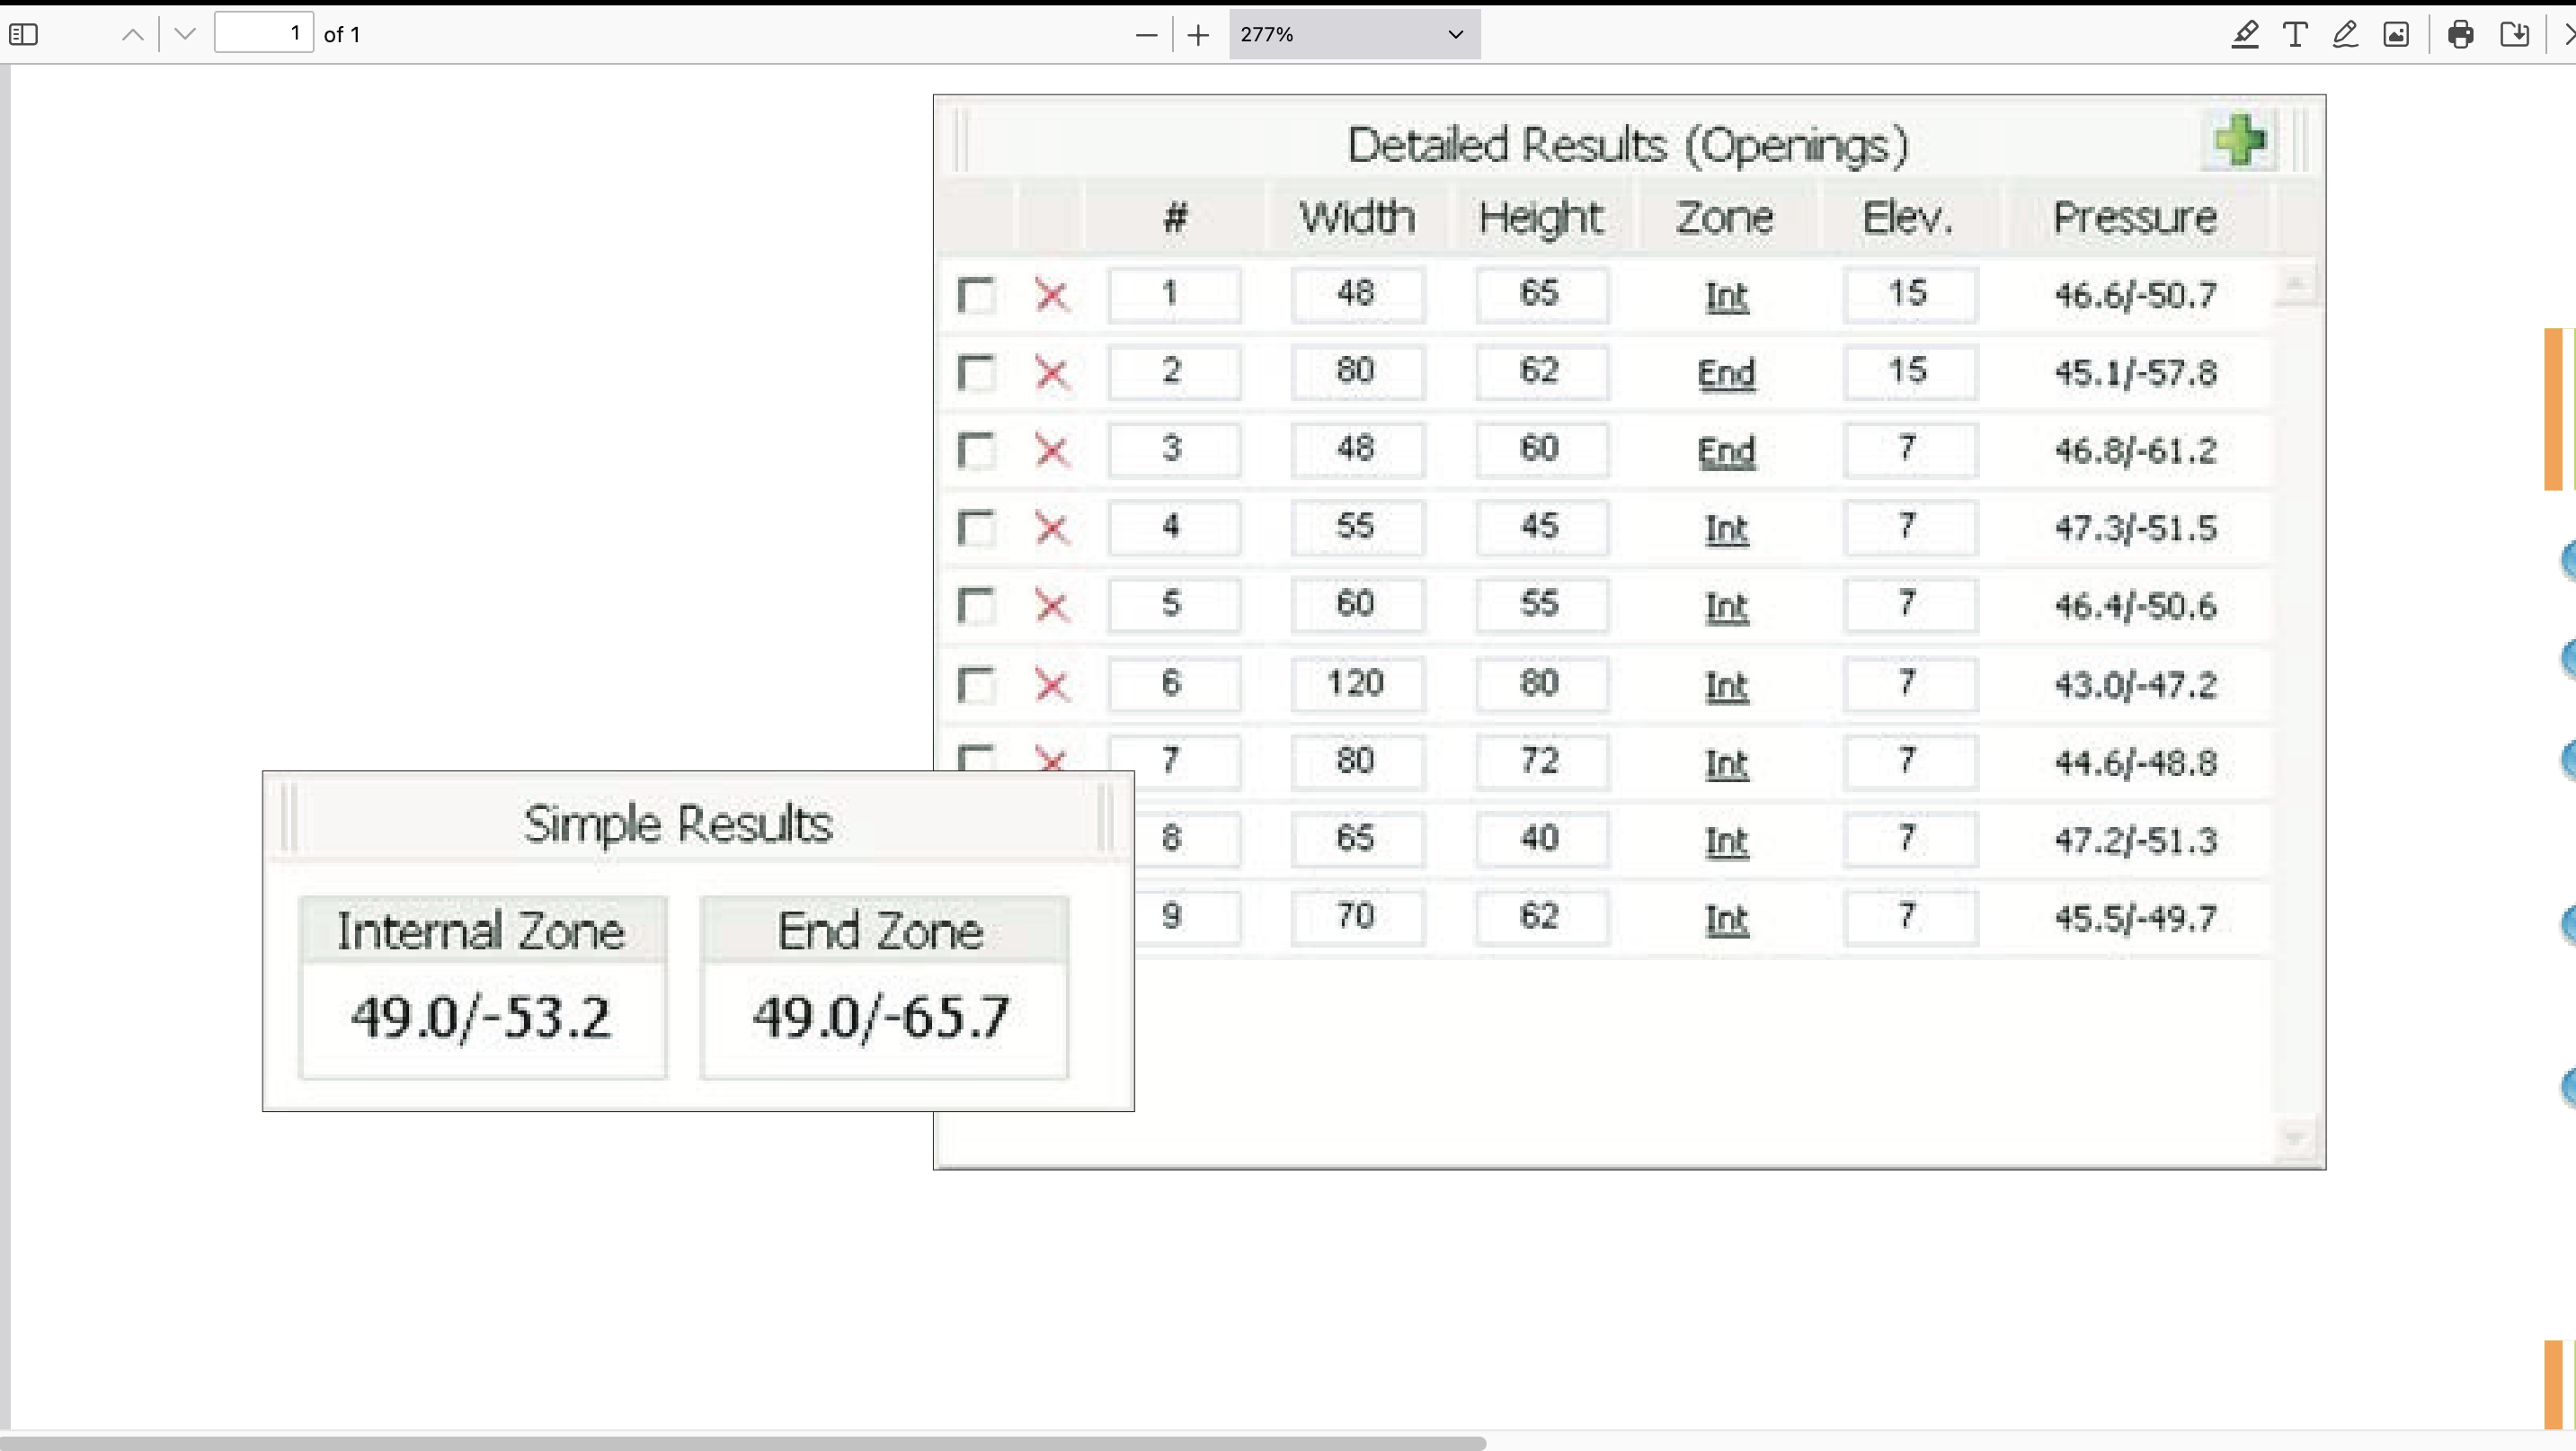Click the zoom in plus button
The width and height of the screenshot is (2576, 1451).
click(x=1198, y=35)
